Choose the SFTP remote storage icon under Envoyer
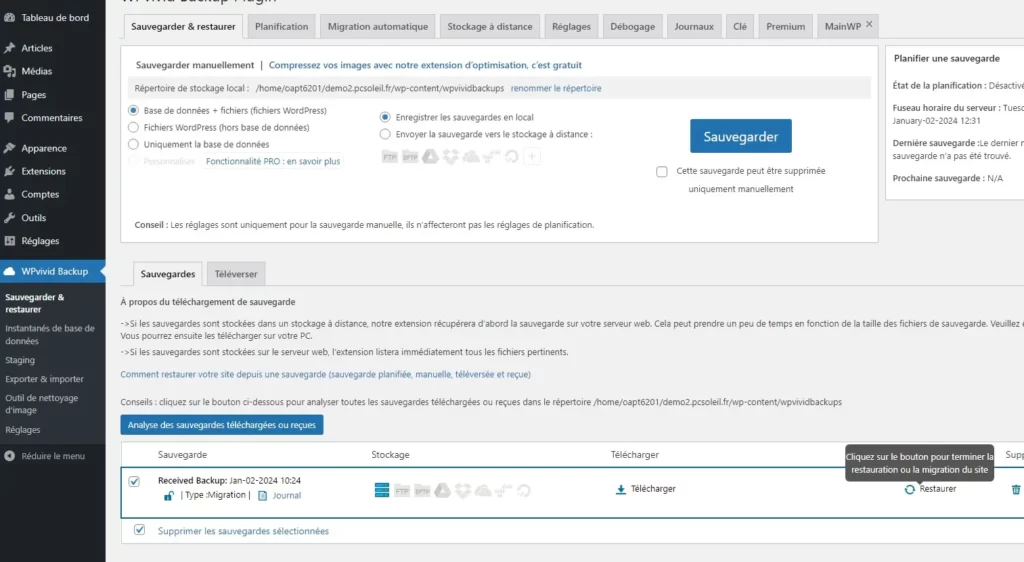This screenshot has width=1024, height=562. [410, 157]
